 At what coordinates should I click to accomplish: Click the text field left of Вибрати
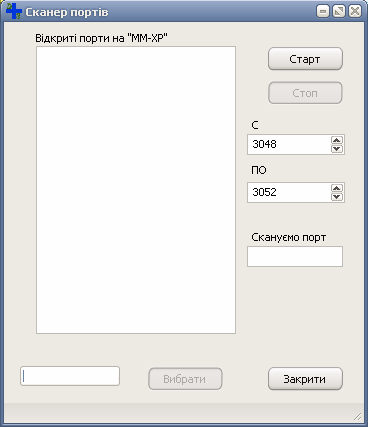click(70, 376)
